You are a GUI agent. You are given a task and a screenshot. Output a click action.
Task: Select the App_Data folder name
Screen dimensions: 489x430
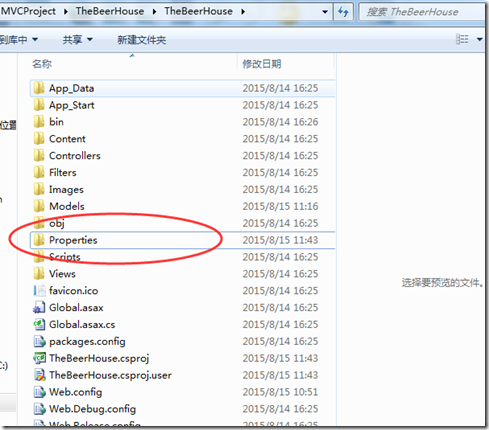71,88
